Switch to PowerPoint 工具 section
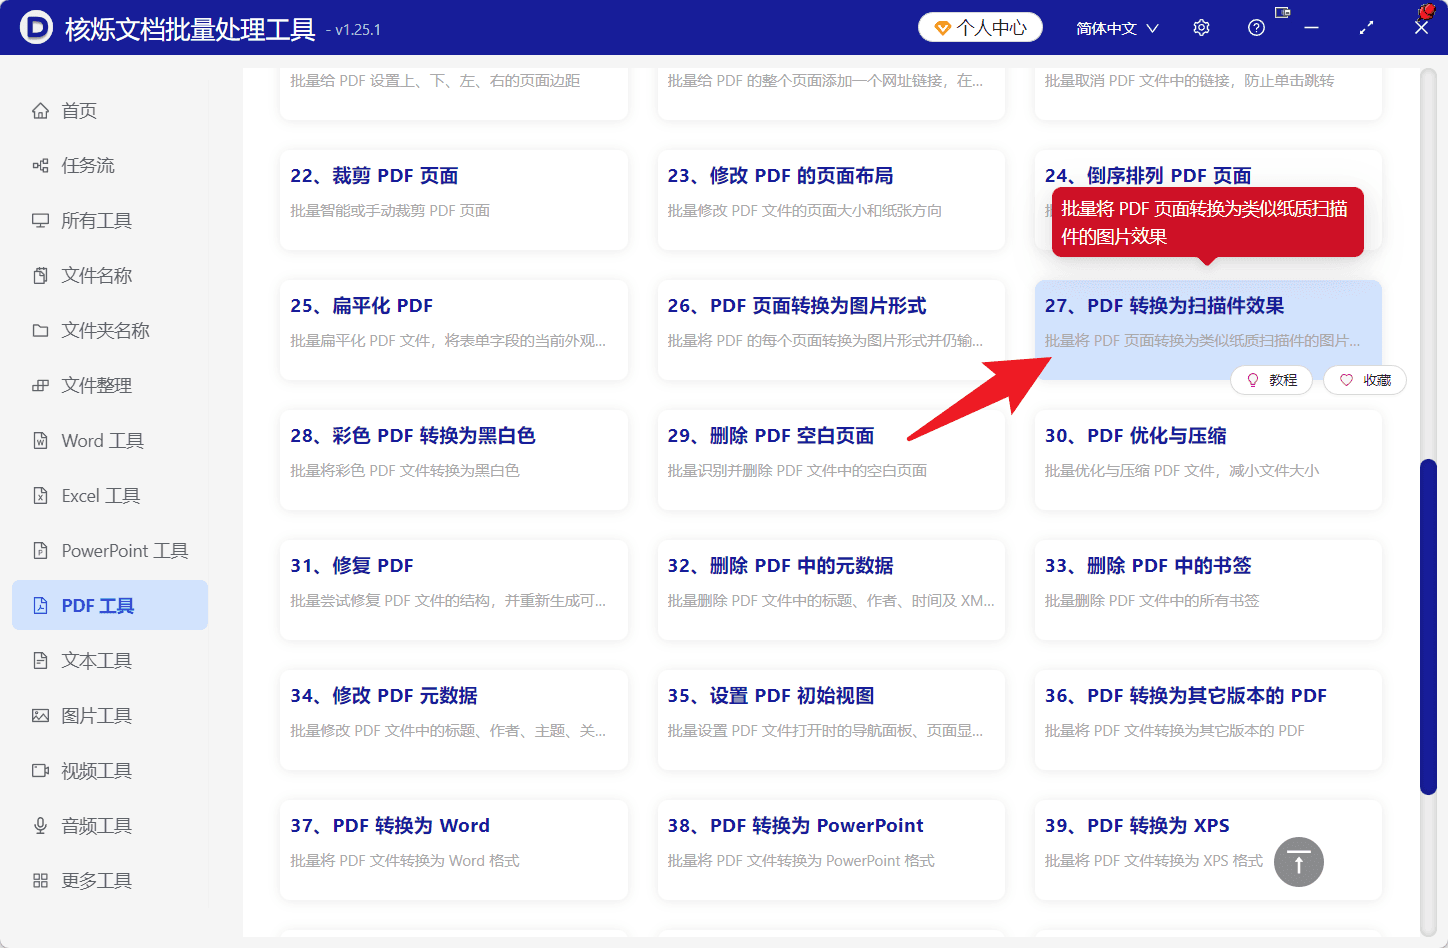Screen dimensions: 1448x948 (110, 551)
